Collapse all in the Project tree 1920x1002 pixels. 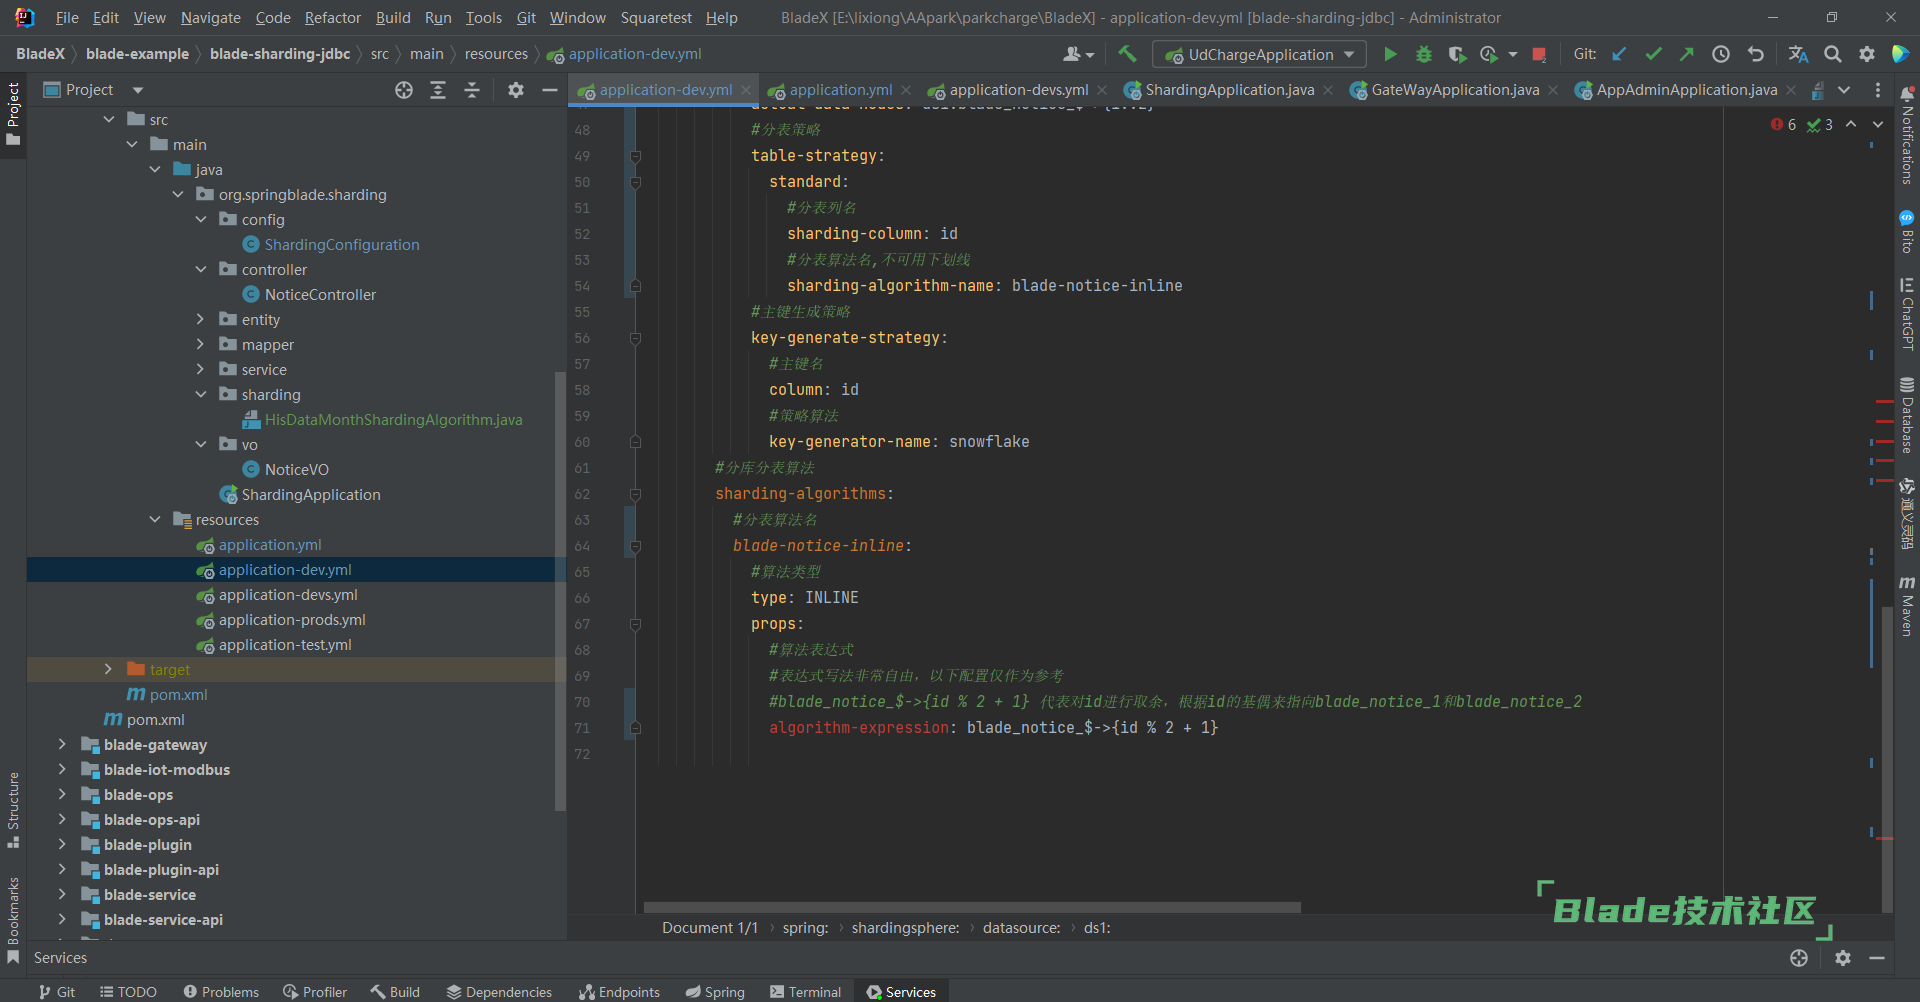[x=472, y=90]
